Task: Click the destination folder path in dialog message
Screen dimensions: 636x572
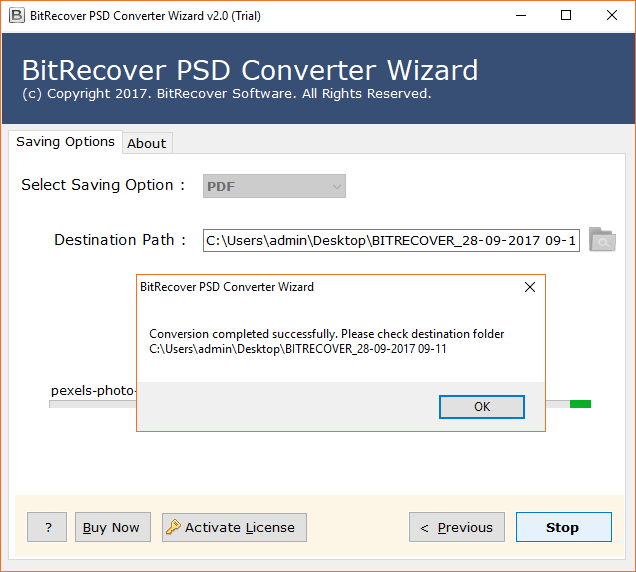Action: 298,349
